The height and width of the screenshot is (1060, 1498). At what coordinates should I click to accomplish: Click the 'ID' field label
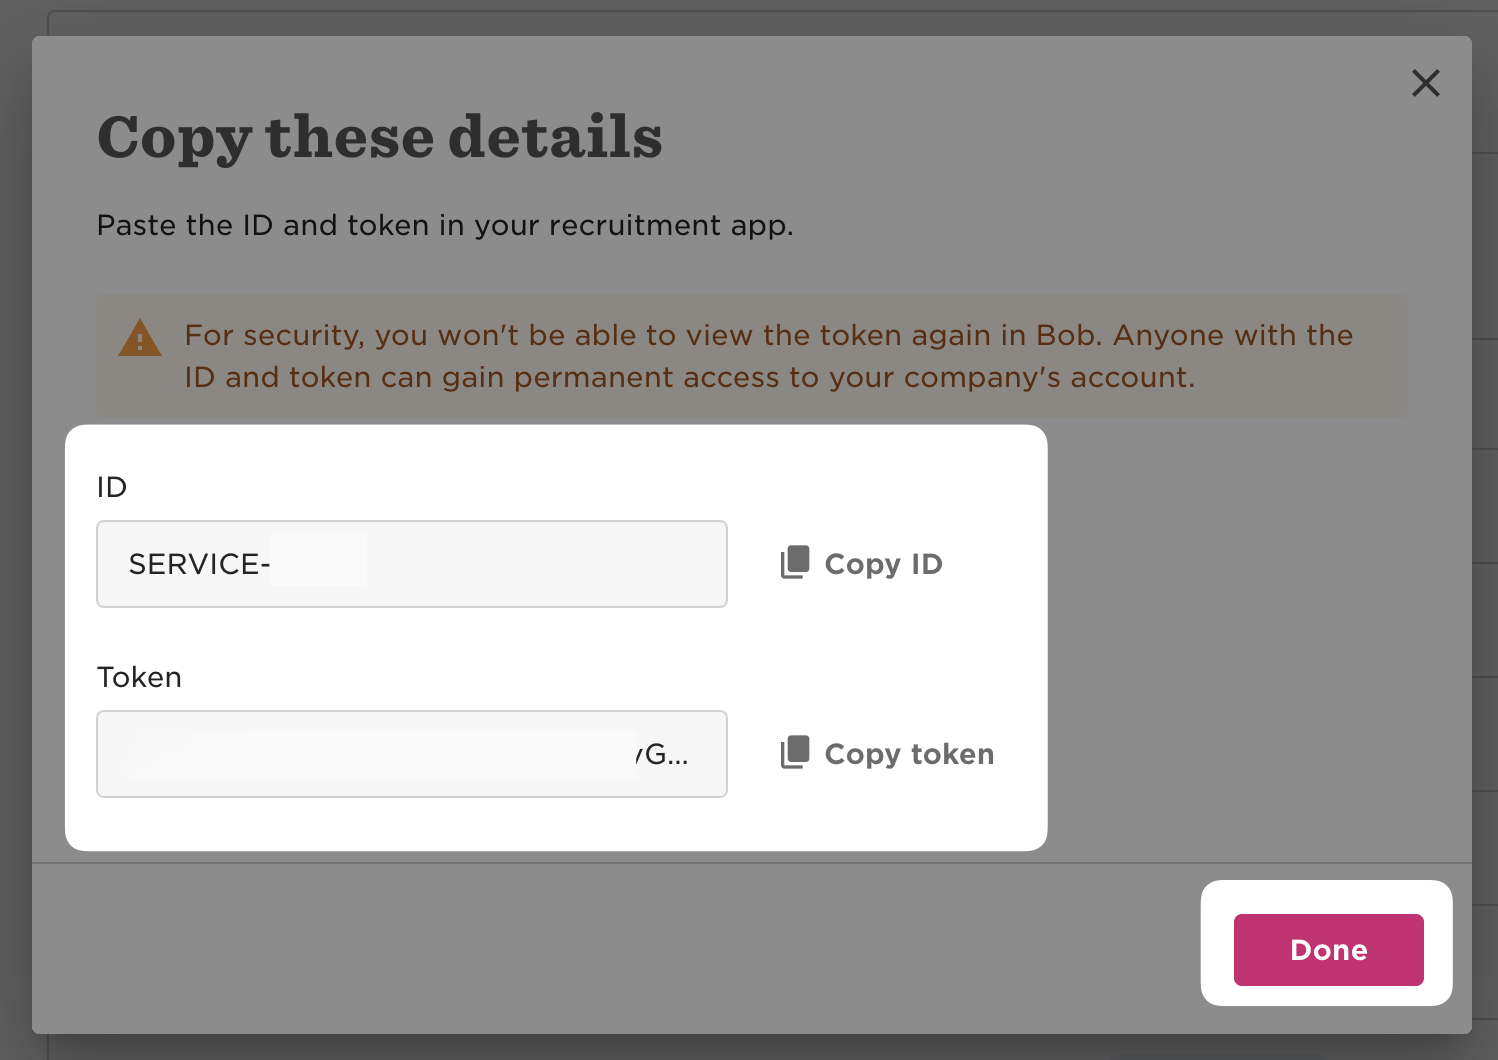click(112, 487)
